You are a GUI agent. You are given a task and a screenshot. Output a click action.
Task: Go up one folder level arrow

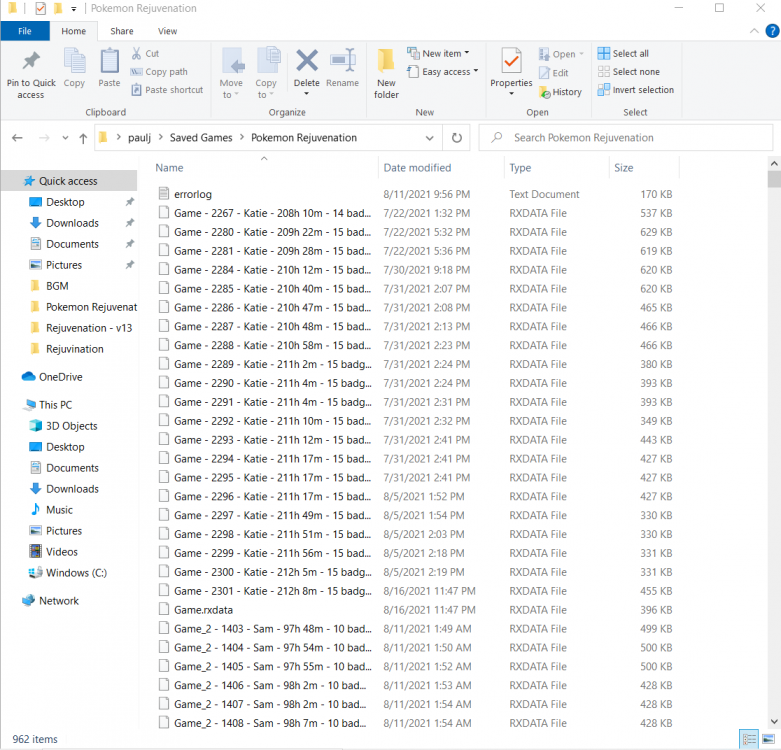(x=83, y=138)
